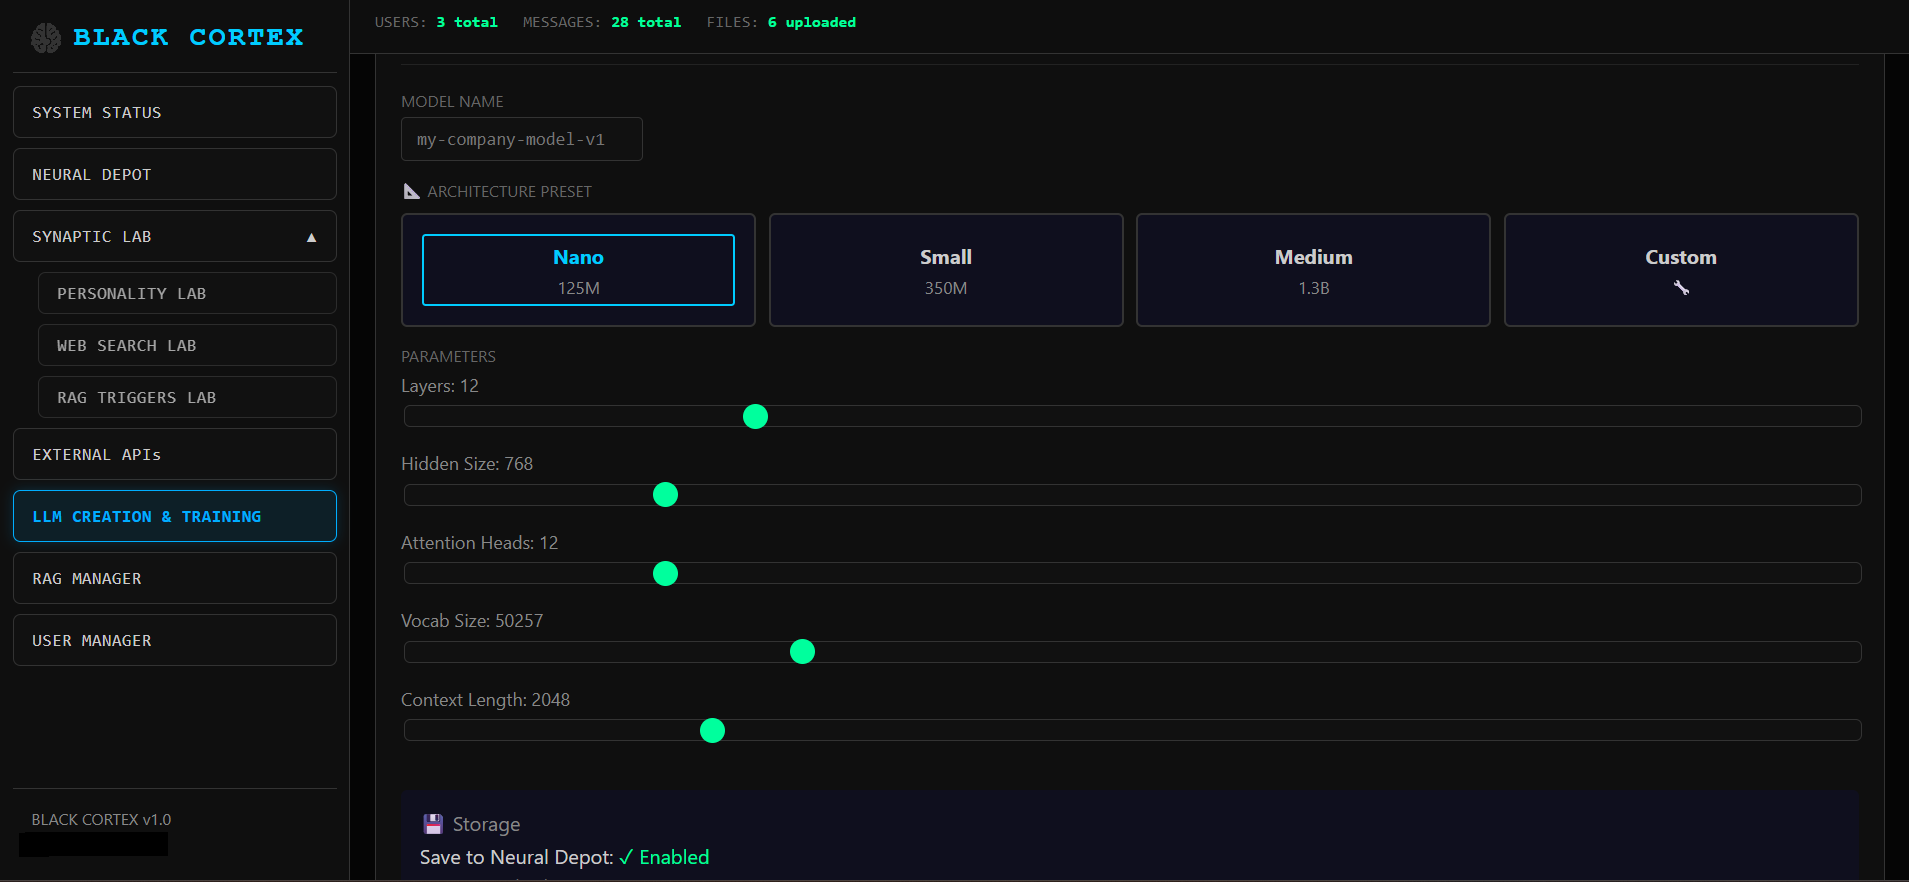Choose the Medium 1.3B preset
1909x882 pixels.
click(x=1312, y=270)
